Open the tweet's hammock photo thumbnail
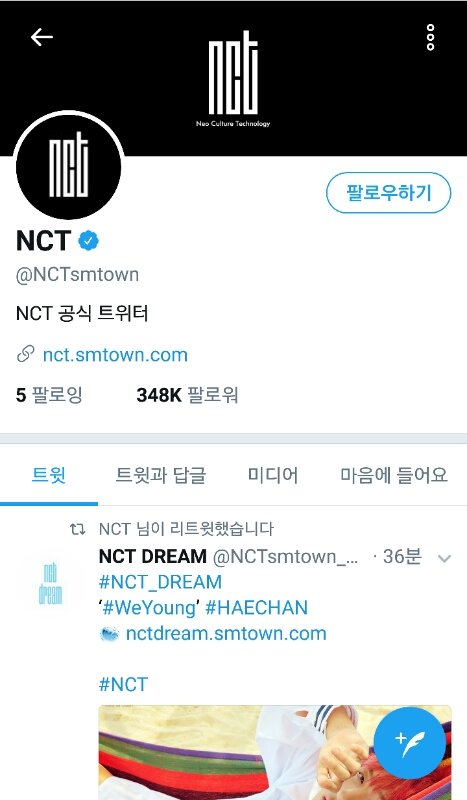 pyautogui.click(x=275, y=753)
